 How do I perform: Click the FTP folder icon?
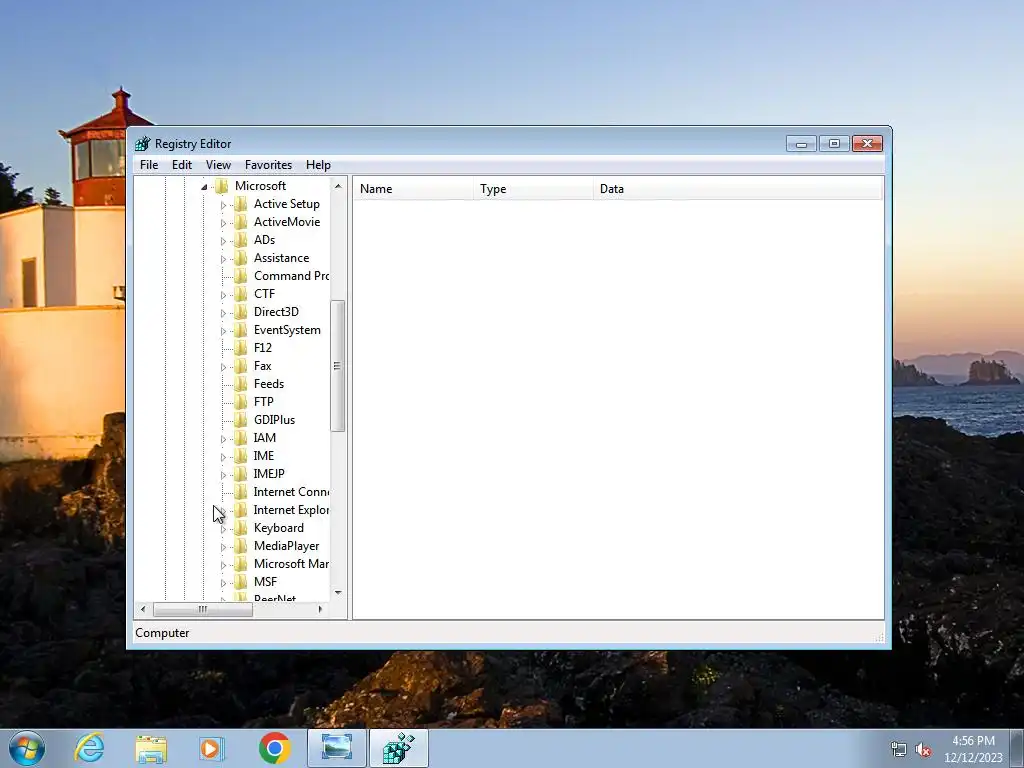[x=241, y=402]
